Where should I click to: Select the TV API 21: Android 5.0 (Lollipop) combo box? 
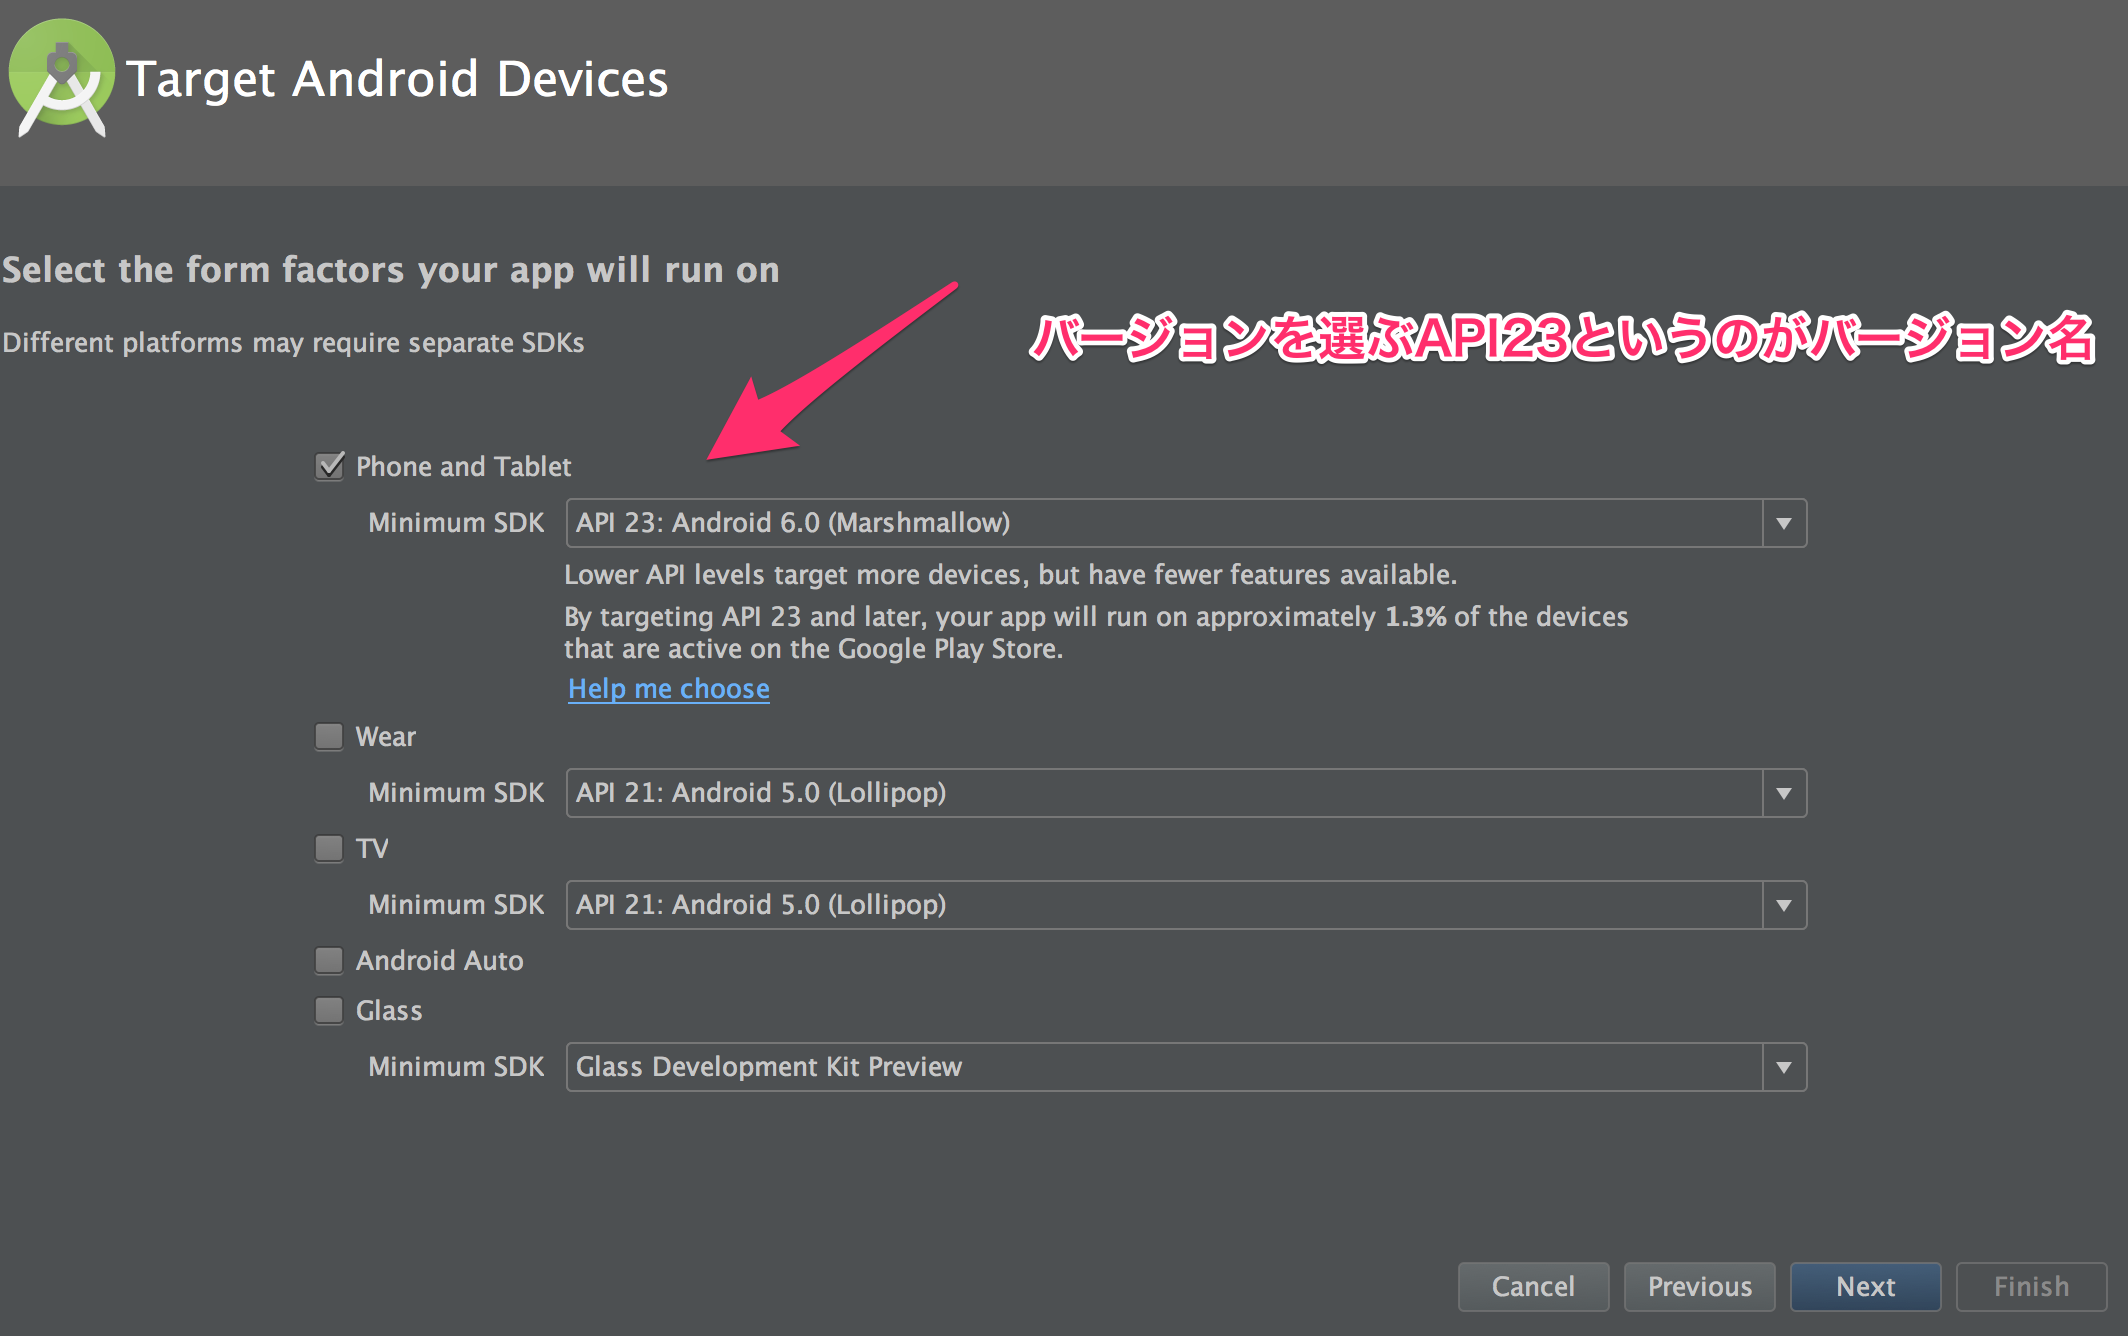pos(1186,905)
